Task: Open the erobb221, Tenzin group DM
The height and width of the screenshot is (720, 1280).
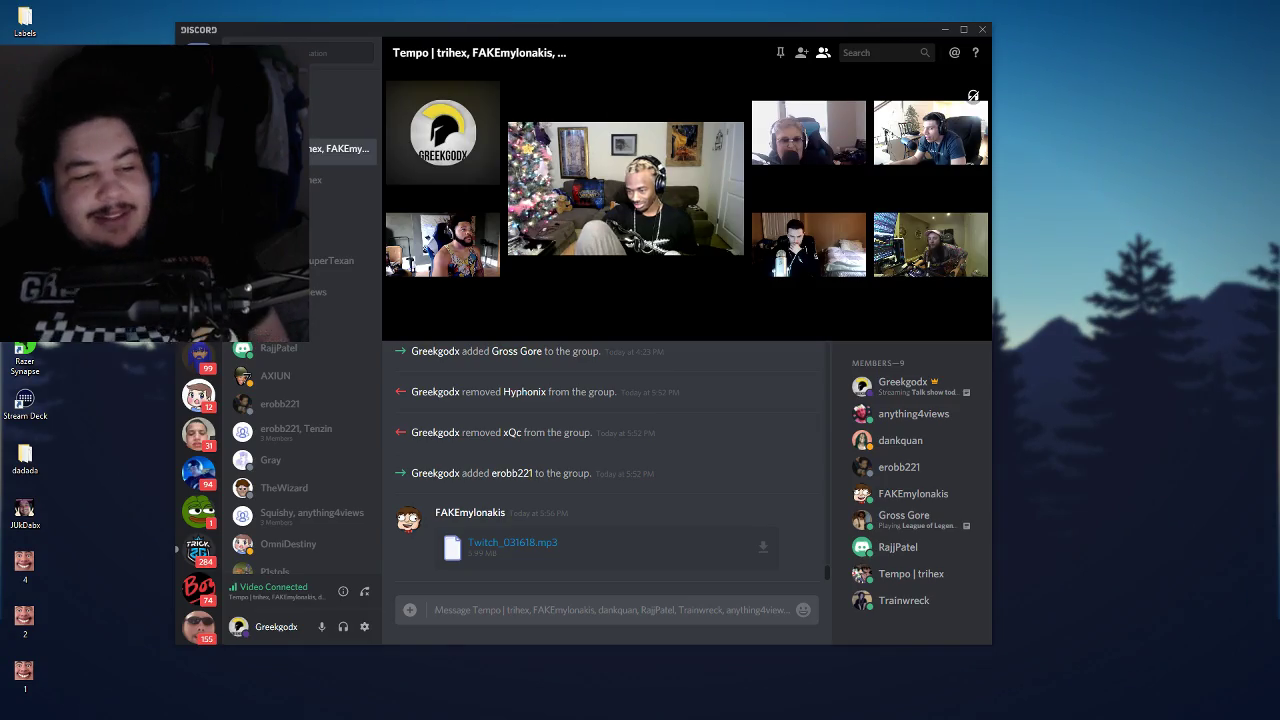Action: pyautogui.click(x=300, y=432)
